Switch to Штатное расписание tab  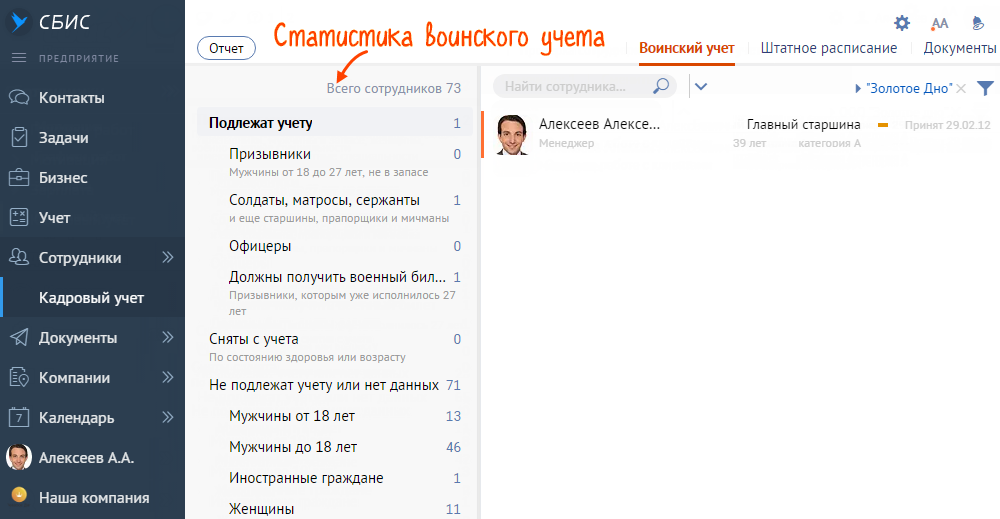pos(828,48)
